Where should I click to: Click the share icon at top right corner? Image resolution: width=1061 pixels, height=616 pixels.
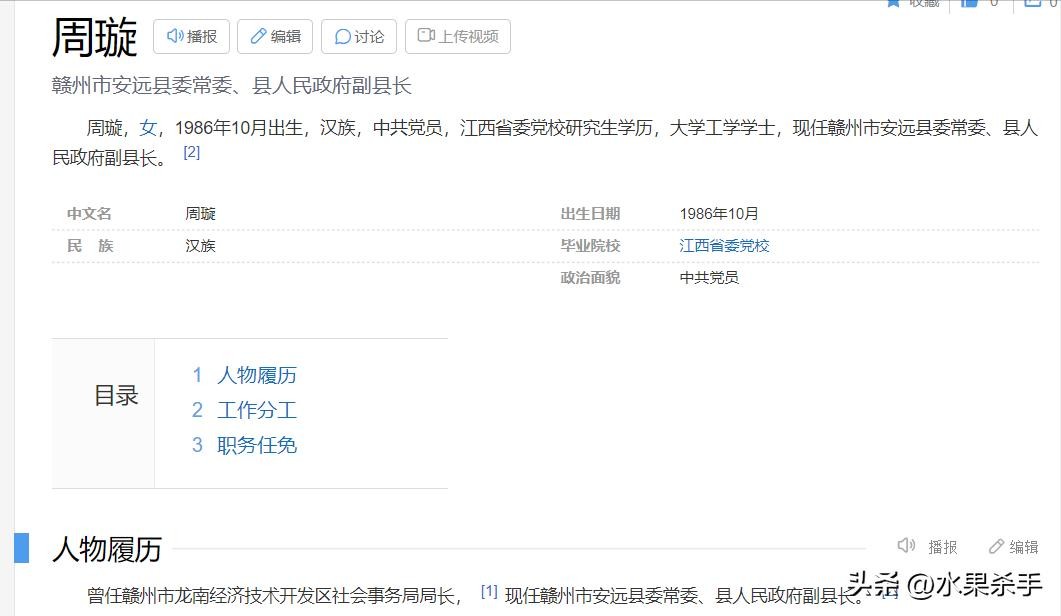coord(1033,3)
